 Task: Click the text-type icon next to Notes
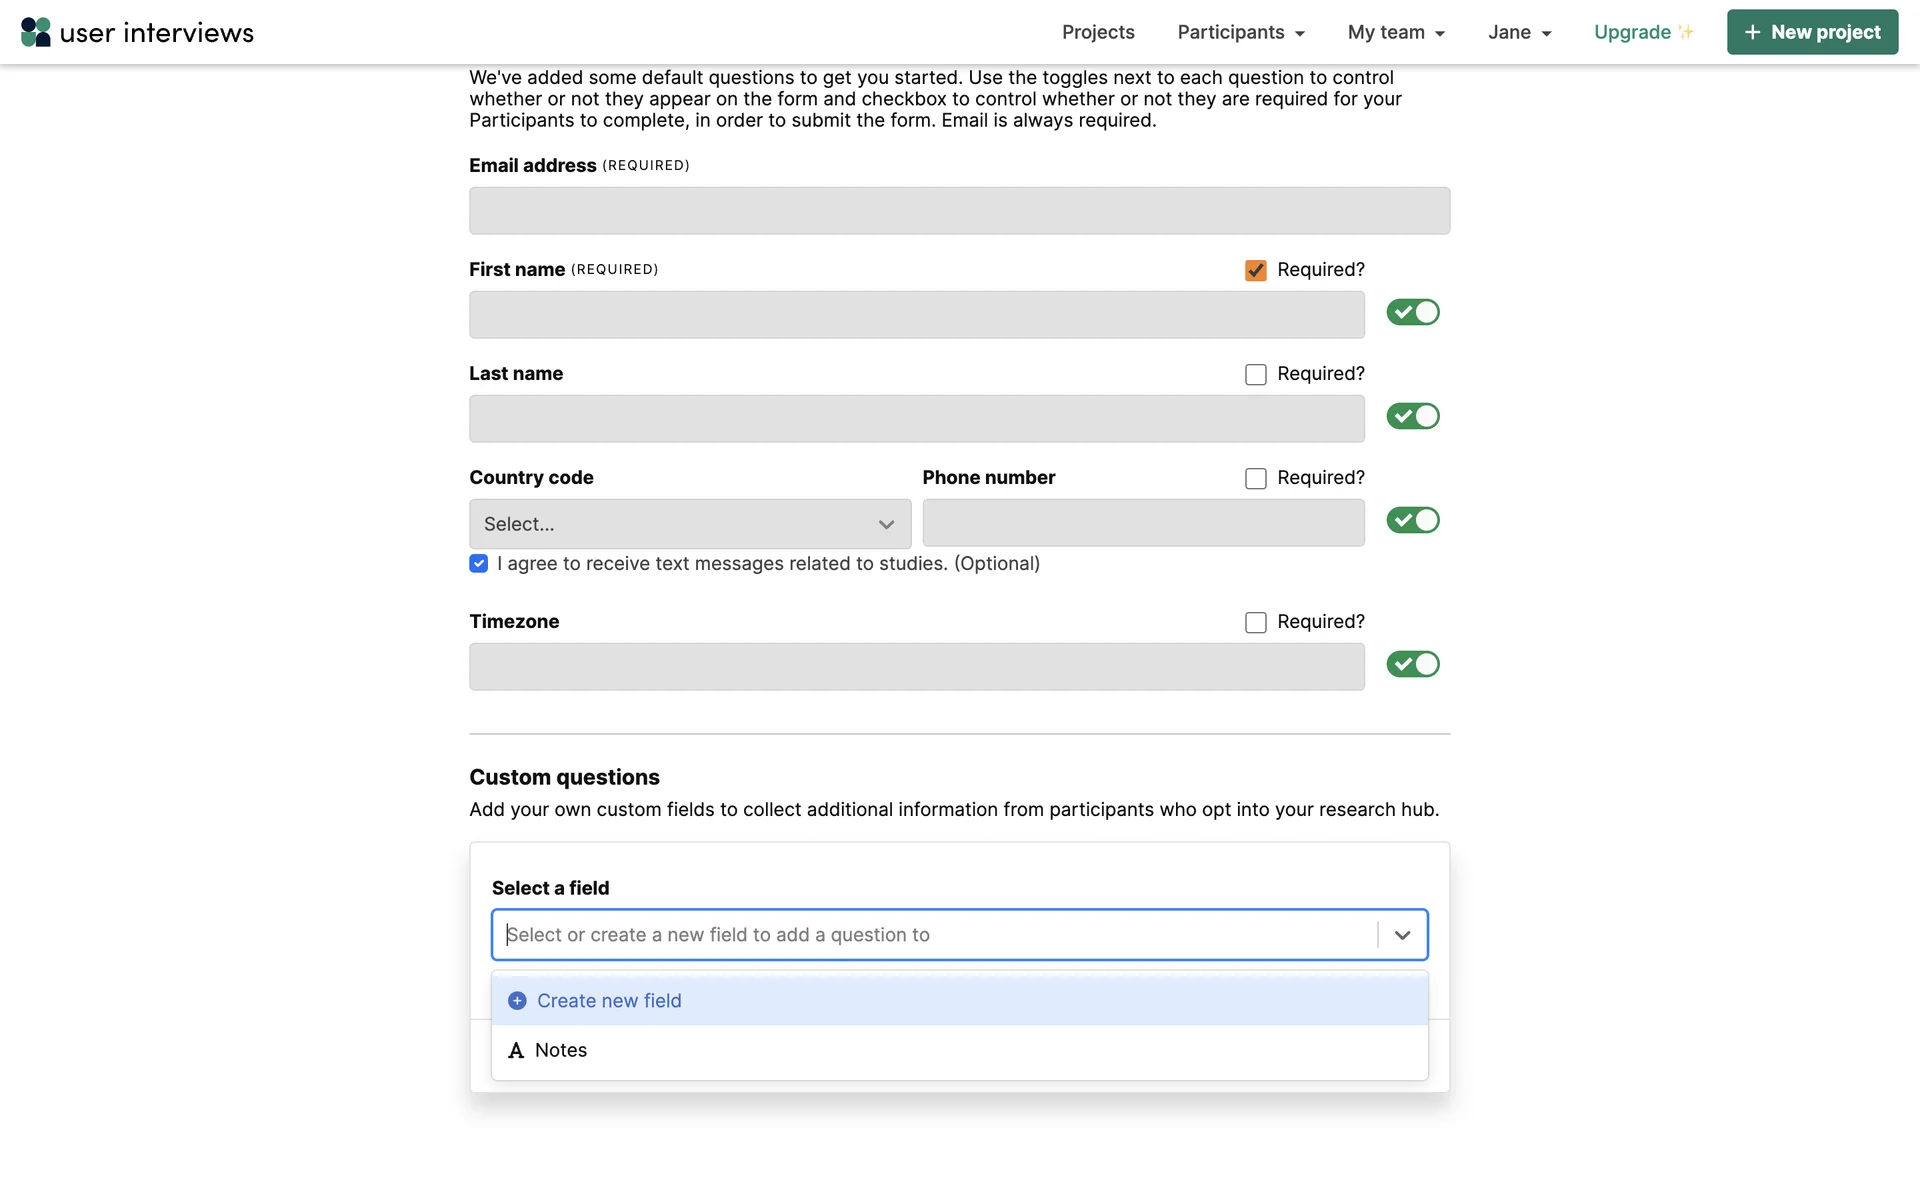point(516,1050)
